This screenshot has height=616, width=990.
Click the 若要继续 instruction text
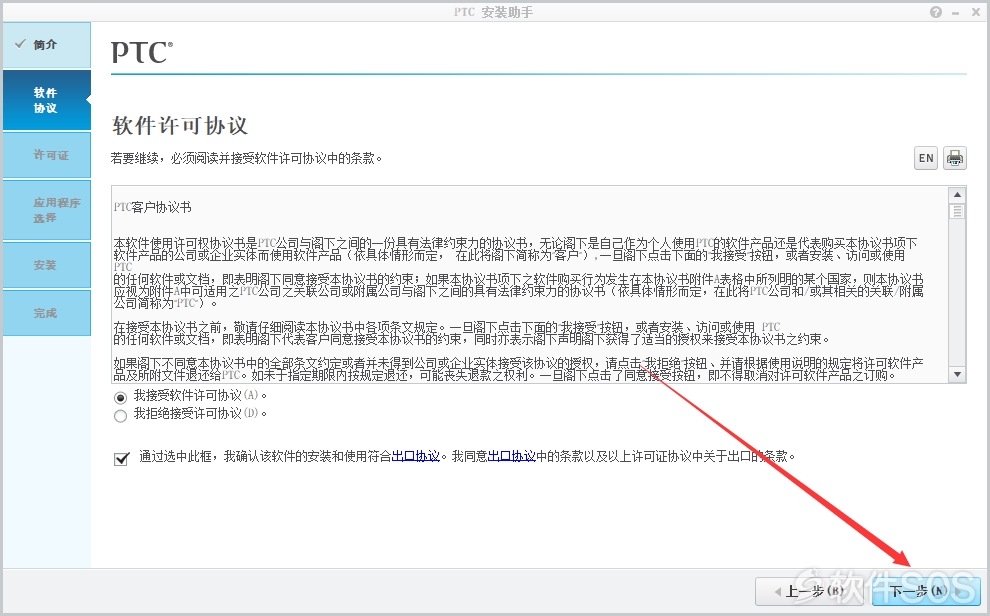pyautogui.click(x=246, y=158)
